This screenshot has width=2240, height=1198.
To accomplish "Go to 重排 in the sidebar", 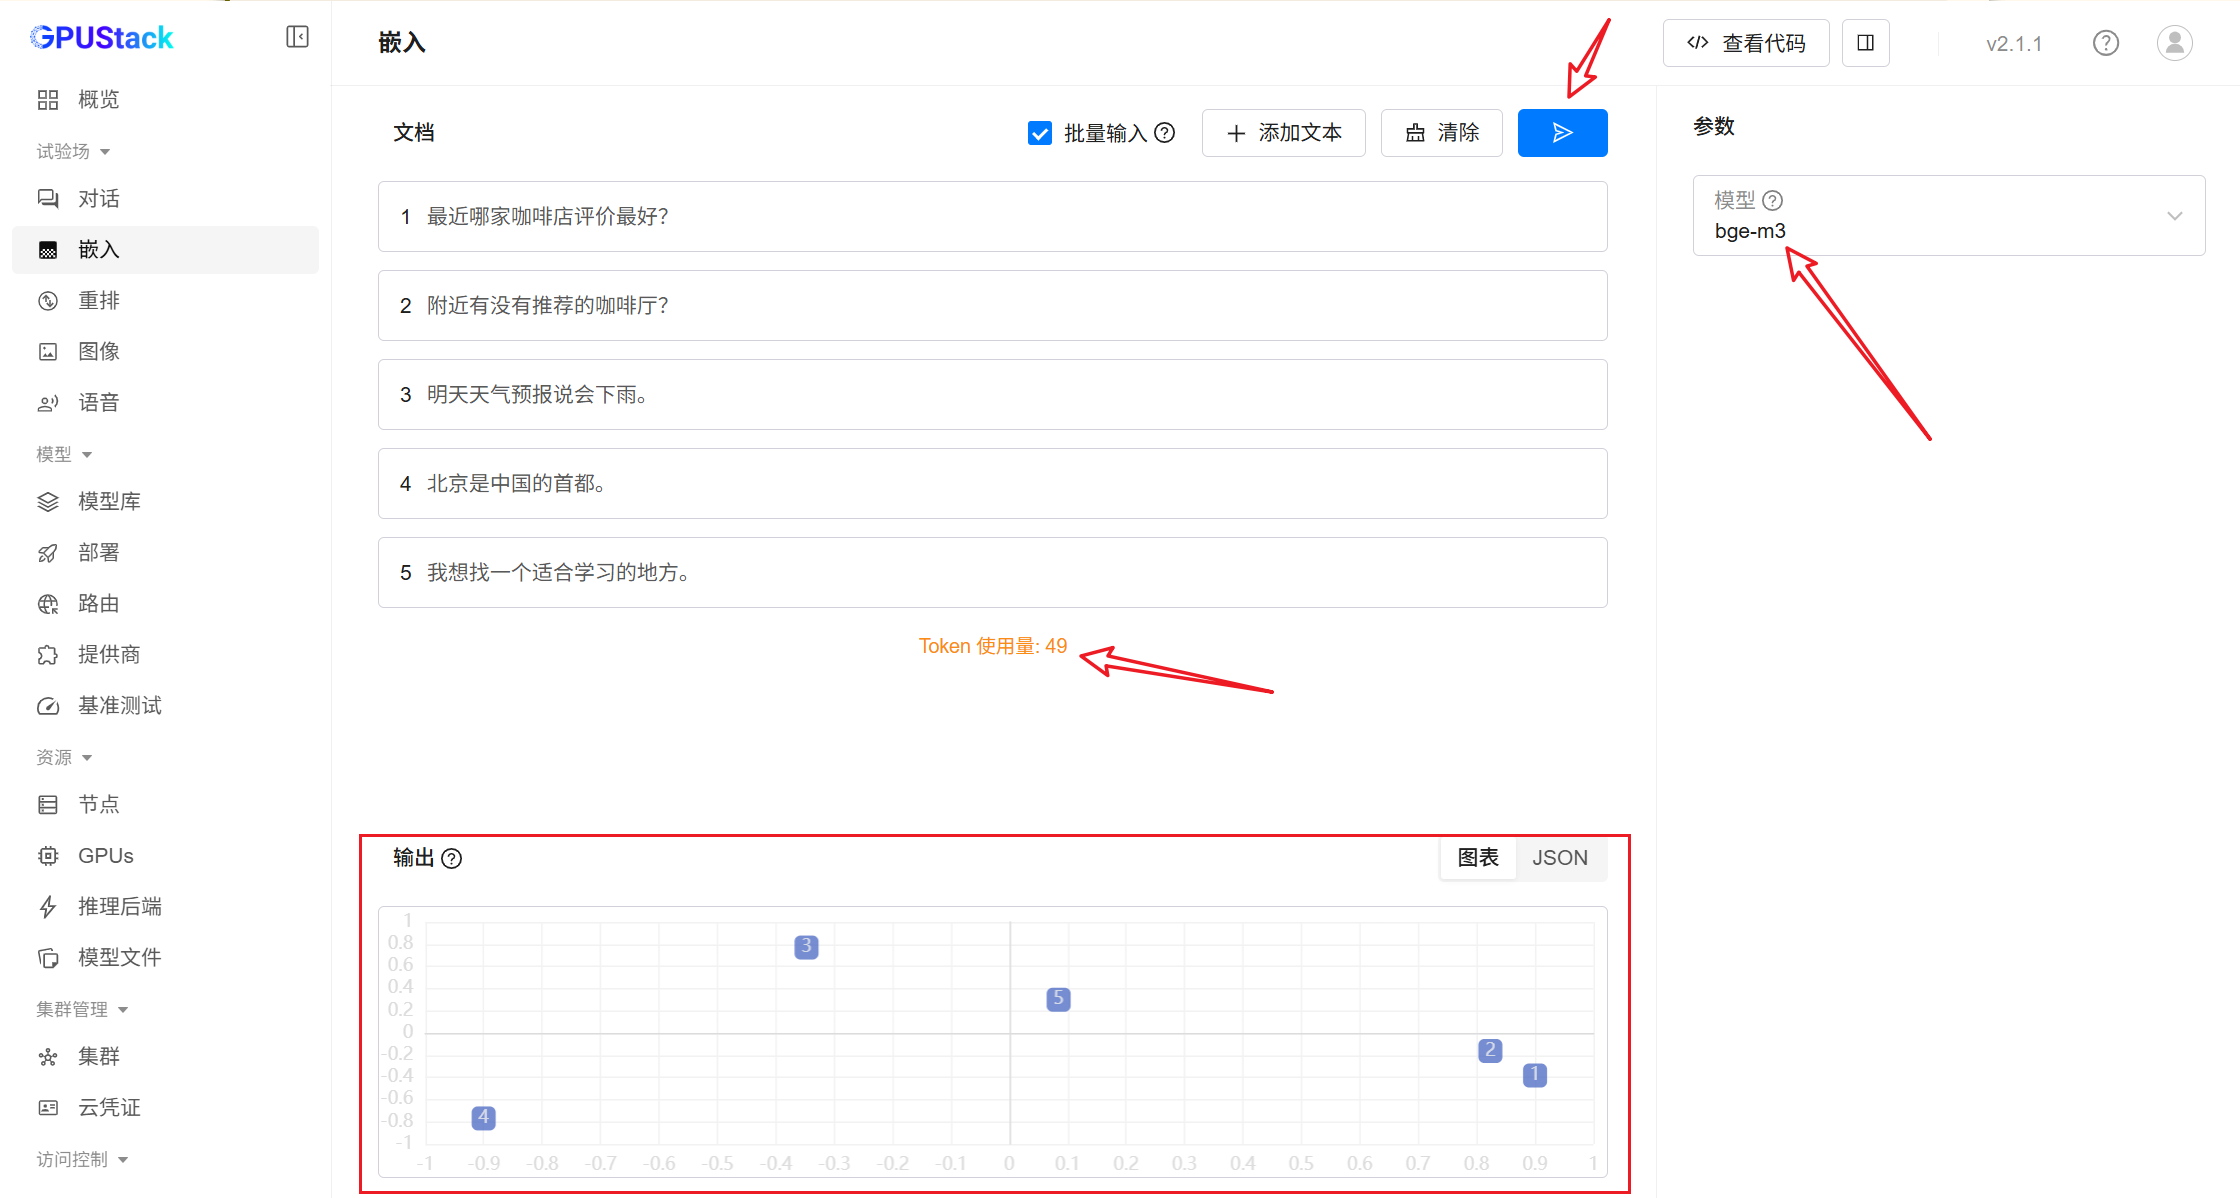I will click(99, 300).
